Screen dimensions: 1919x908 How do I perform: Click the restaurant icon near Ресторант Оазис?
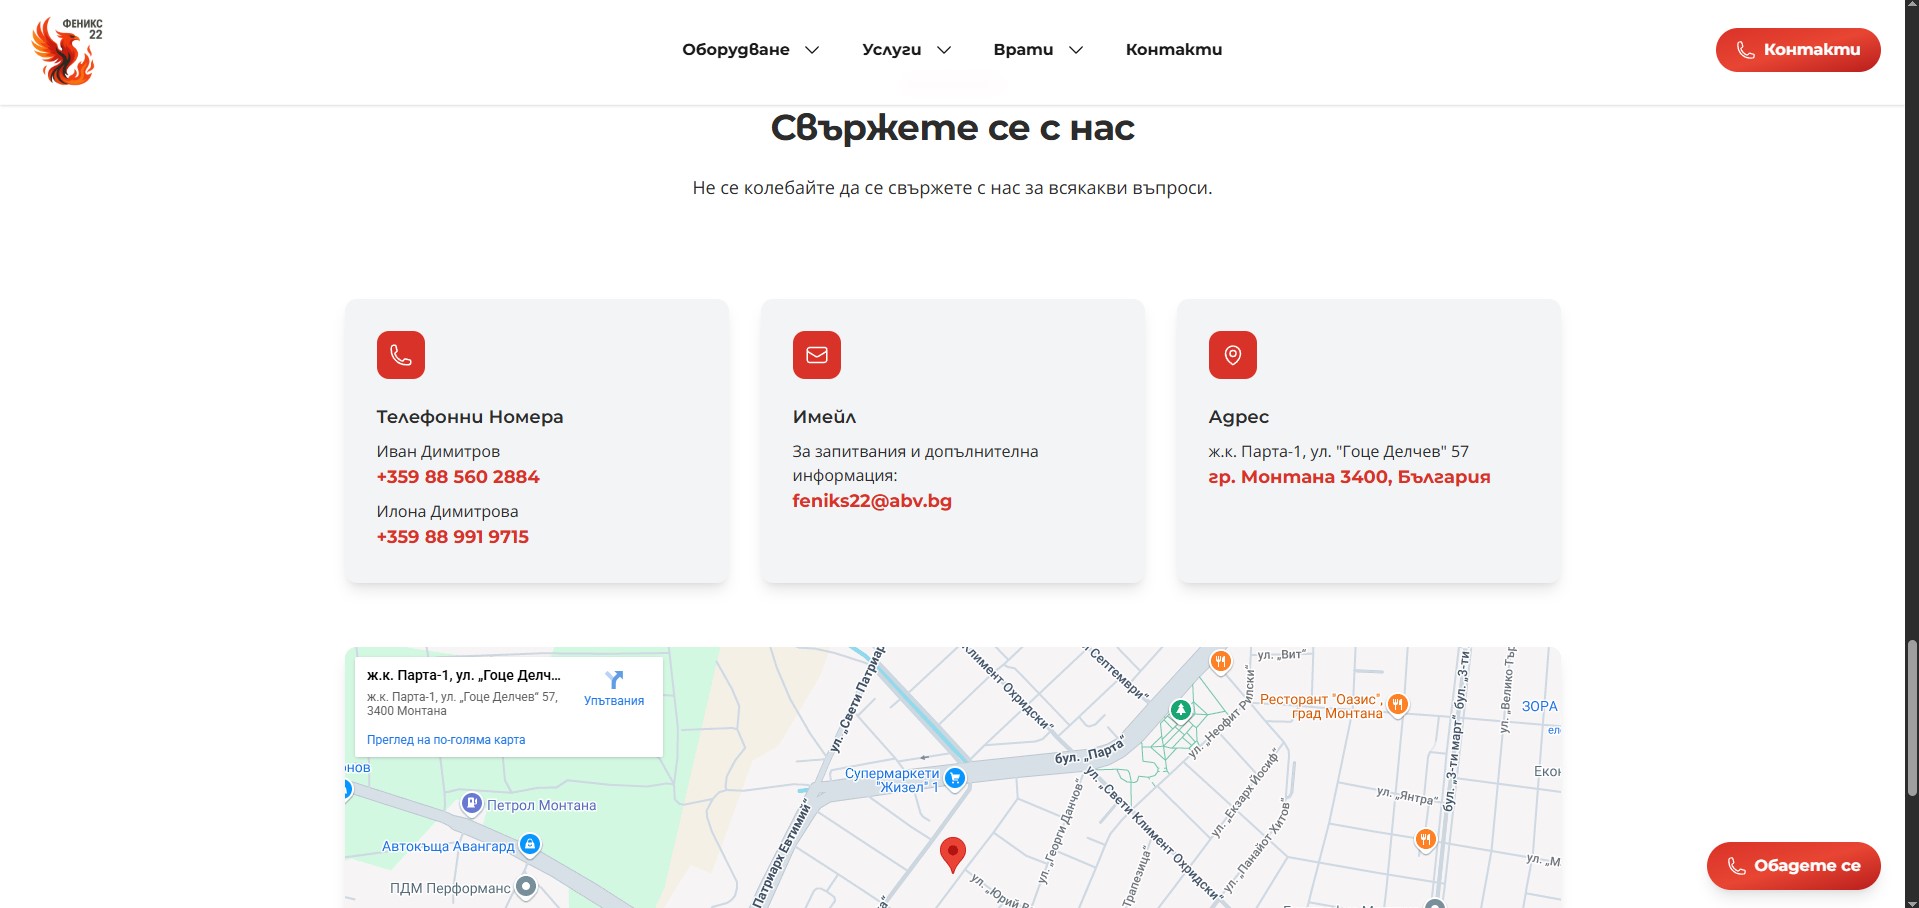coord(1397,703)
